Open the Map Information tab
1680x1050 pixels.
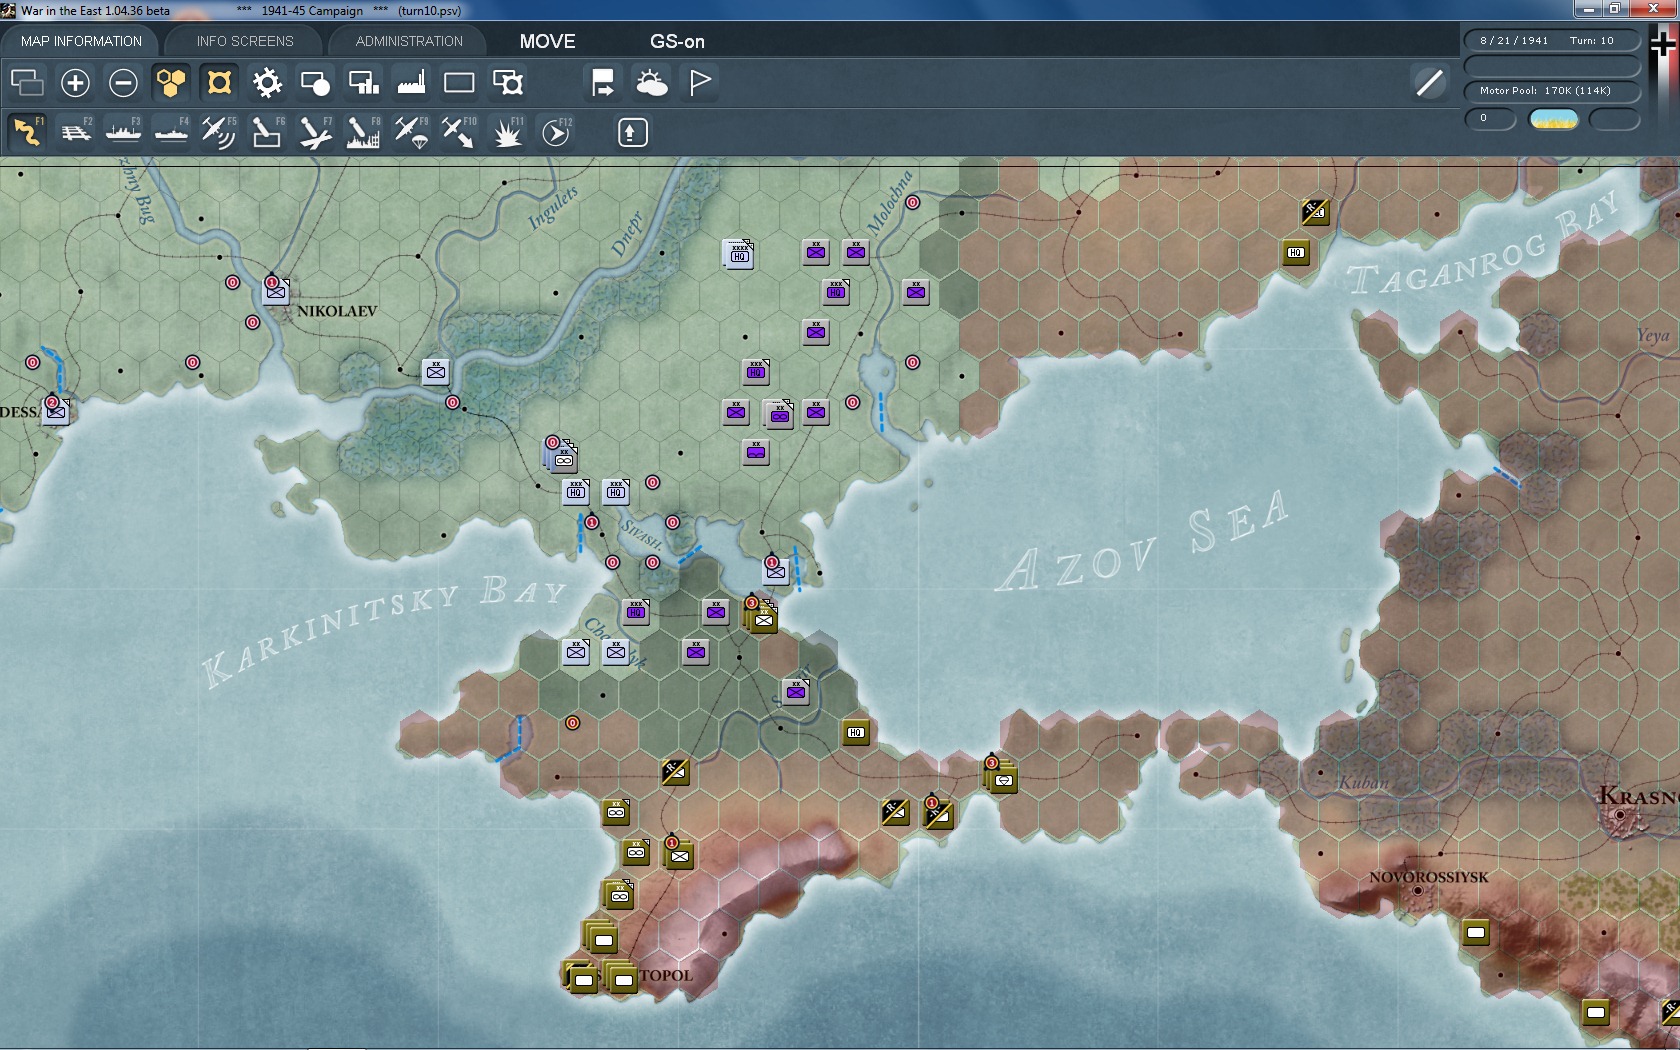[81, 41]
